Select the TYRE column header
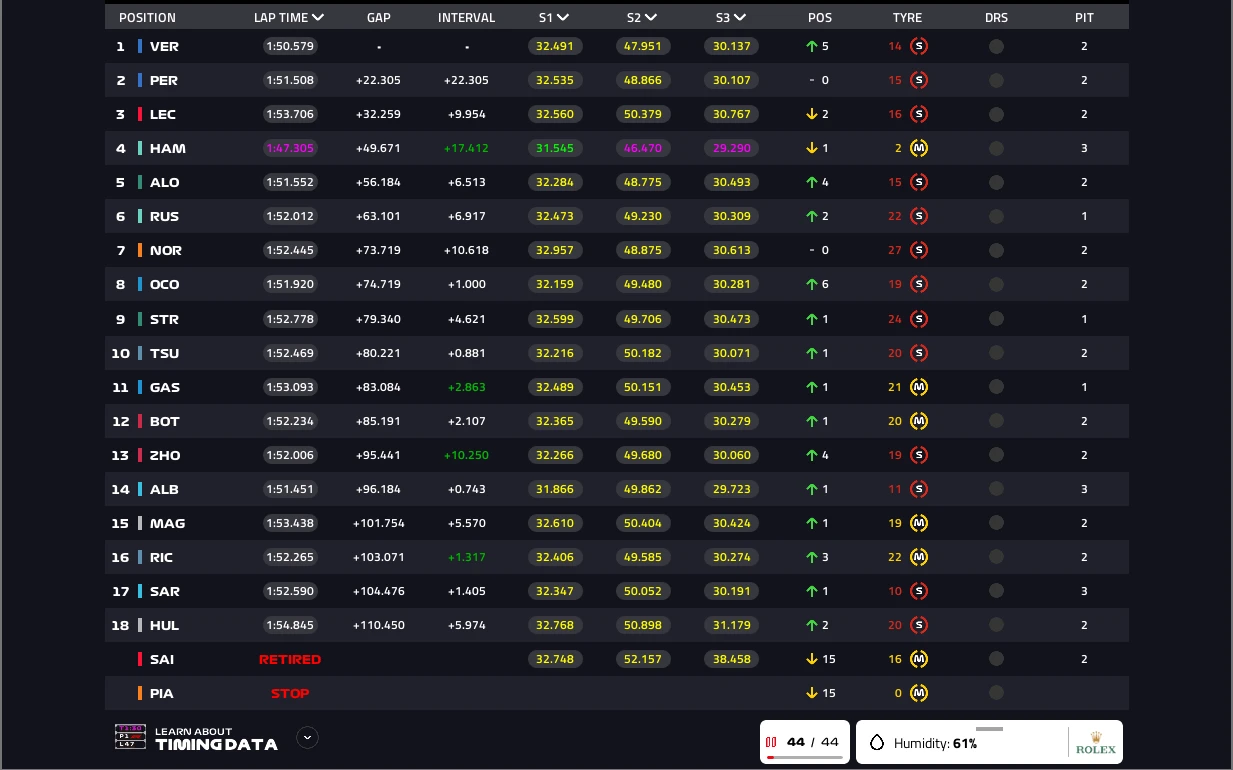This screenshot has width=1233, height=770. pyautogui.click(x=907, y=18)
